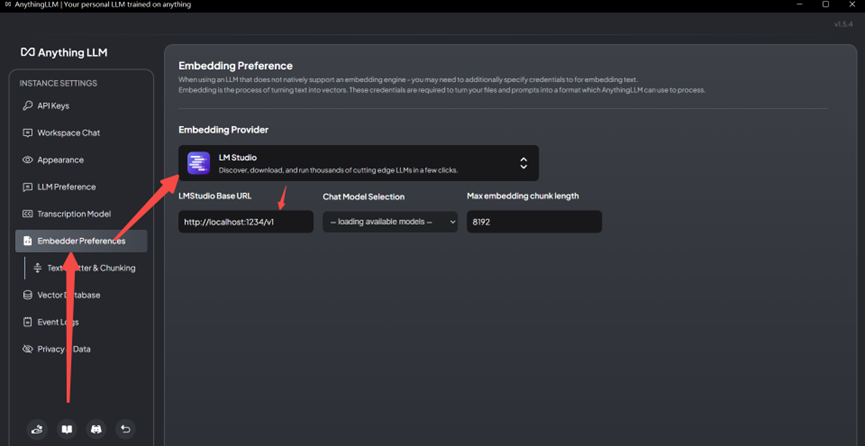
Task: Go to LLM Preference settings
Action: pyautogui.click(x=66, y=187)
